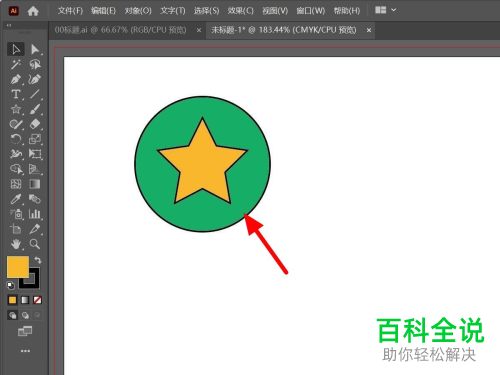Select the Artboard tool

pyautogui.click(x=16, y=229)
